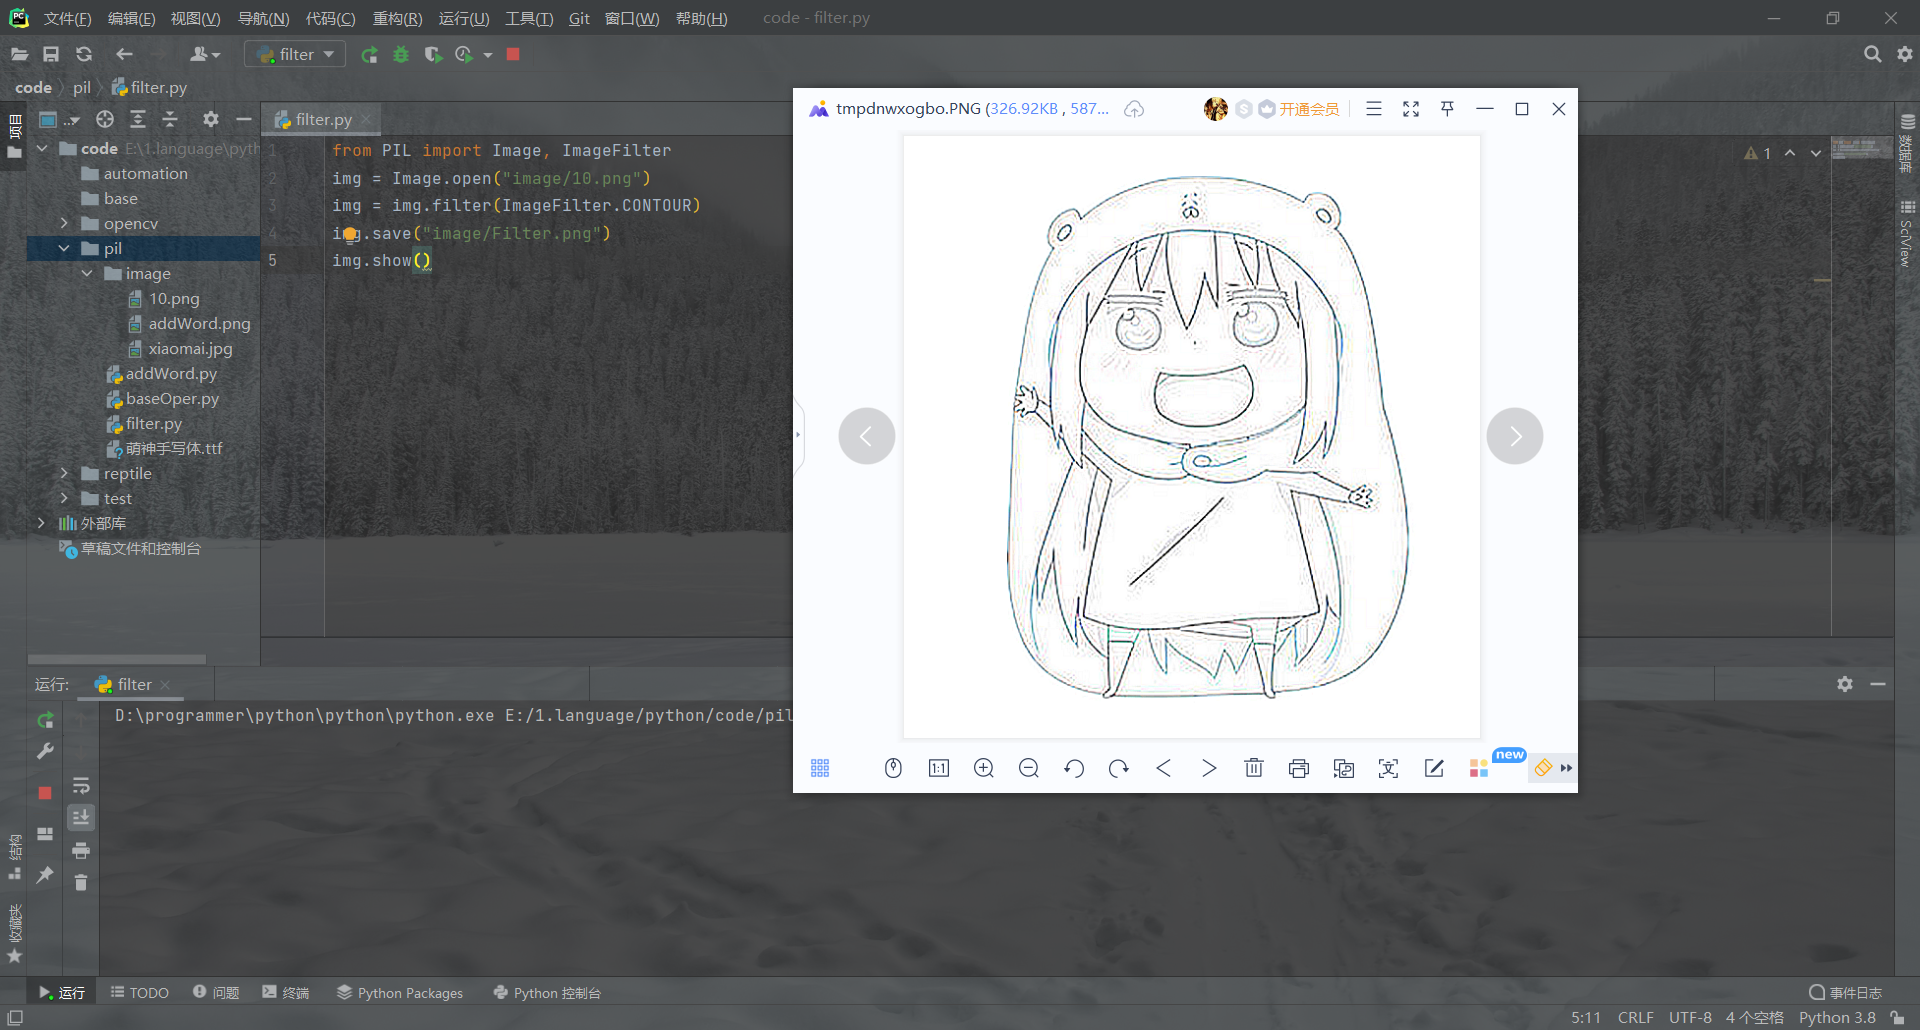
Task: Run with coverage shield icon
Action: [x=432, y=54]
